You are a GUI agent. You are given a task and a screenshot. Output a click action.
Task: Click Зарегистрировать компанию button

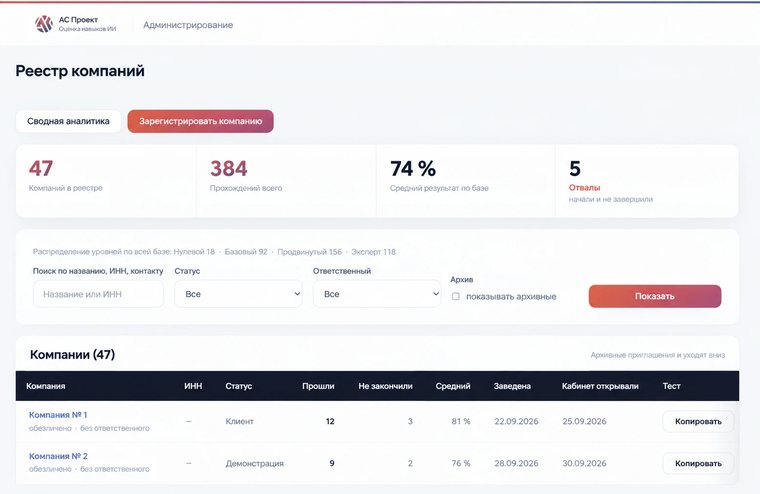point(201,121)
